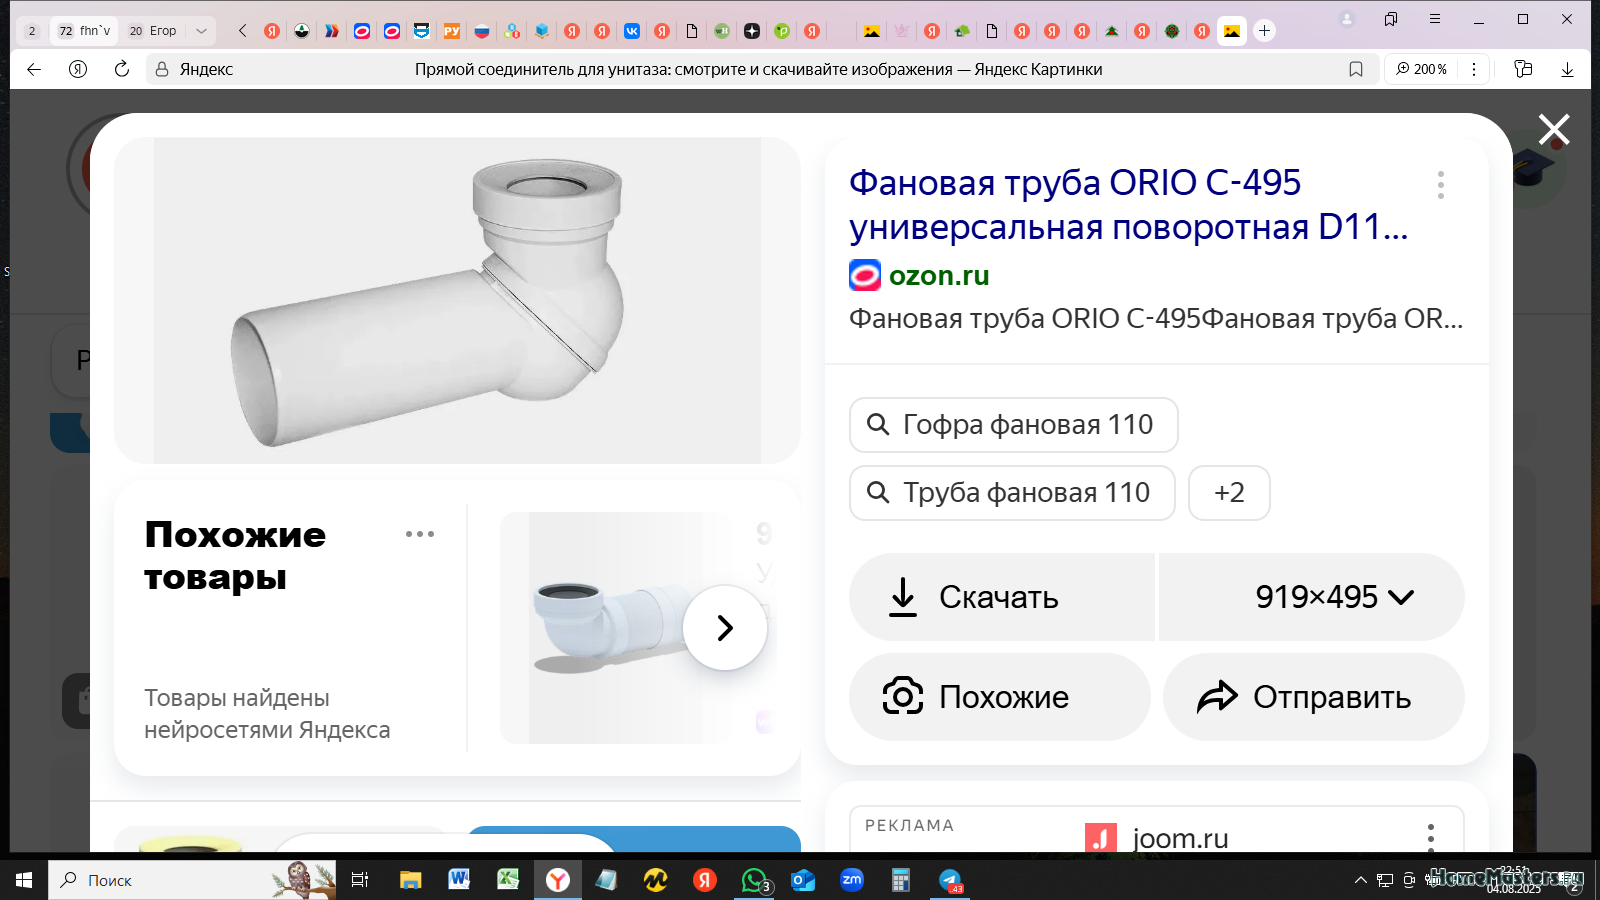Open the Word icon in taskbar
Screen dimensions: 1600x900
point(459,880)
